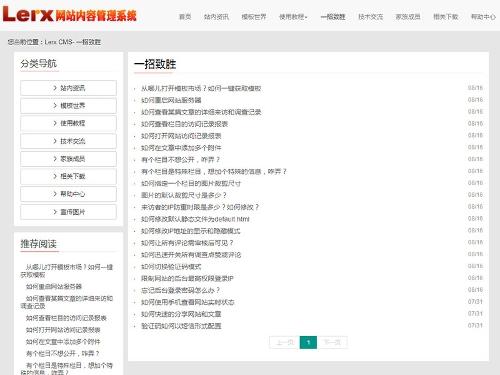
Task: Open 家族成员 category in 分类导航 sidebar
Action: click(68, 159)
